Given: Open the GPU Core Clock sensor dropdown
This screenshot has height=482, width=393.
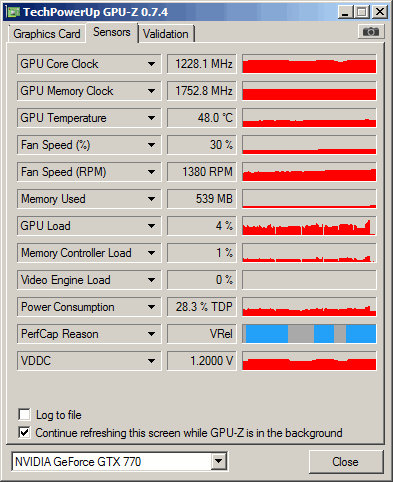Looking at the screenshot, I should pos(151,64).
